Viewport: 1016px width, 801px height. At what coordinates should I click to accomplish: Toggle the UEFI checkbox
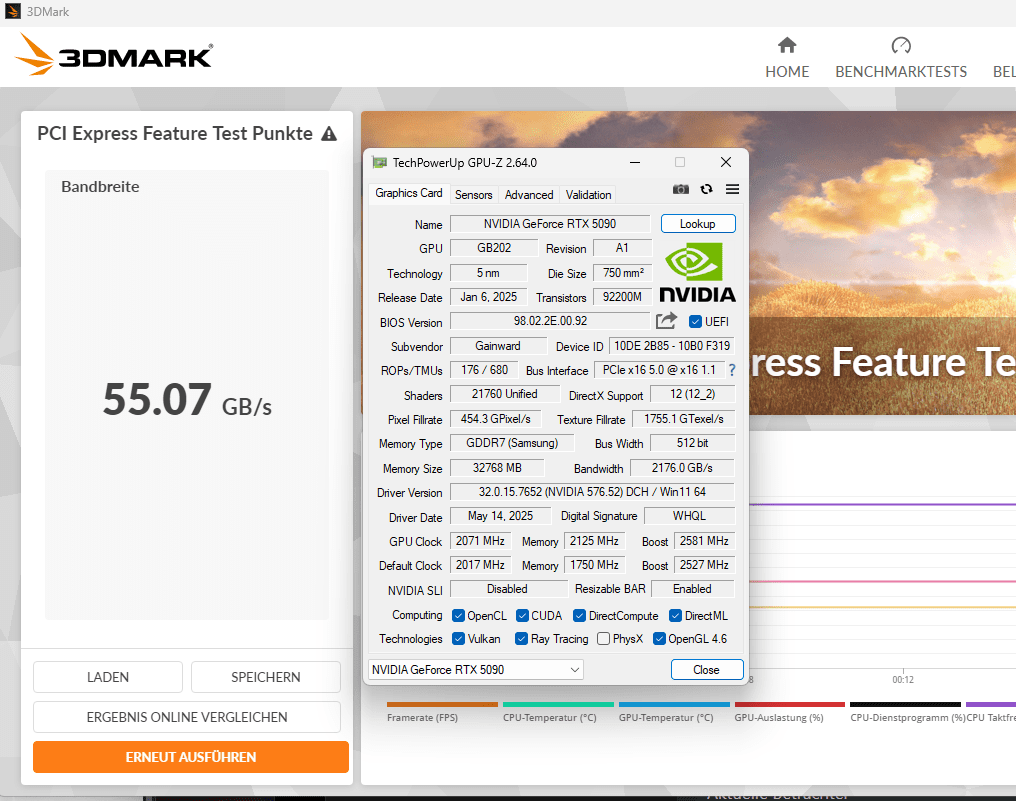(695, 321)
